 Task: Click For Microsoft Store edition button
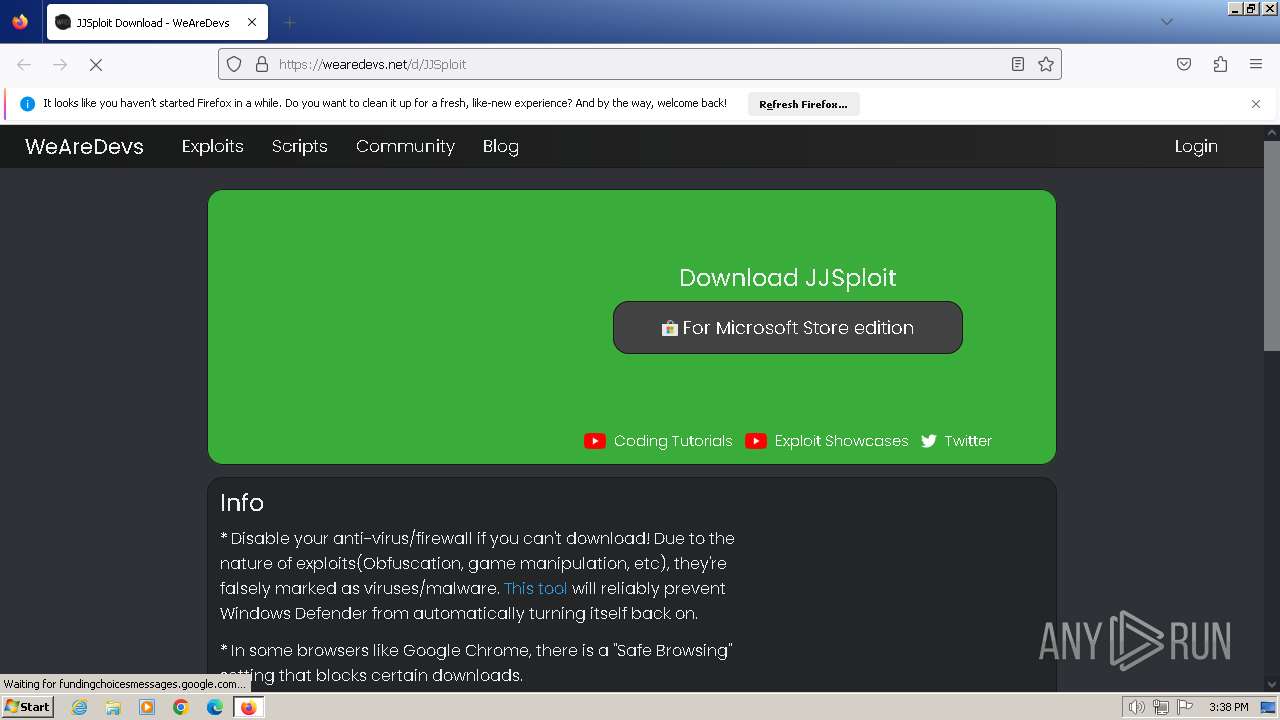coord(788,327)
